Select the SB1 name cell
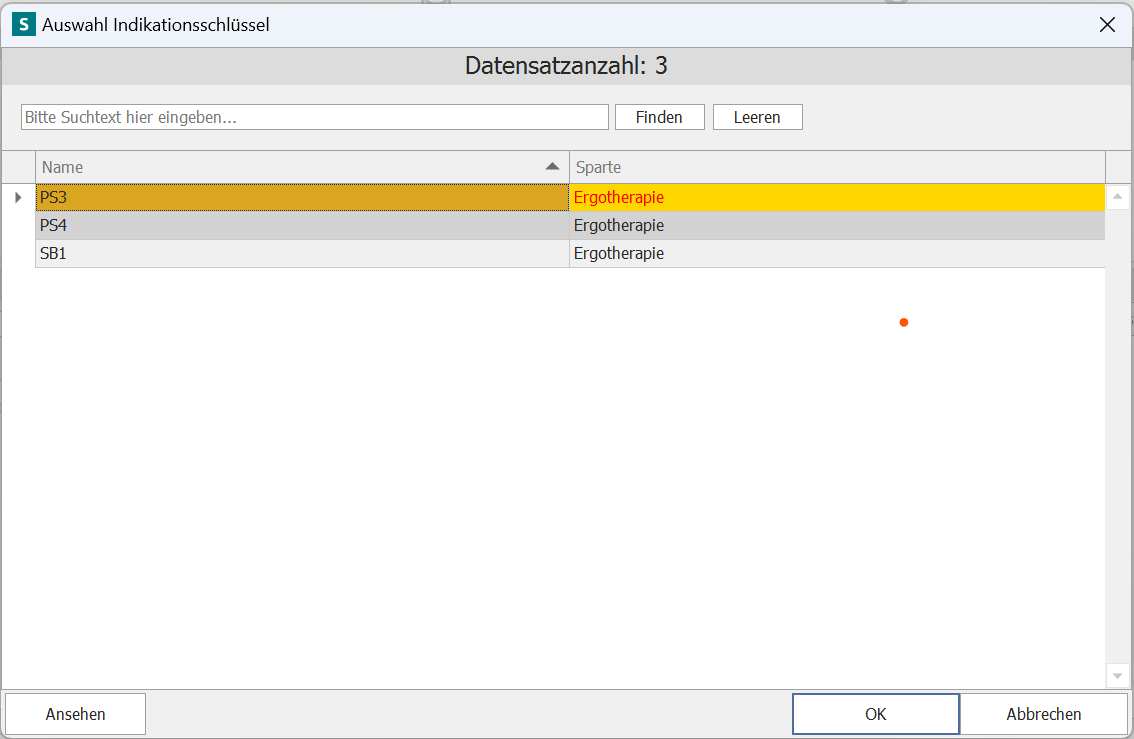 coord(302,254)
